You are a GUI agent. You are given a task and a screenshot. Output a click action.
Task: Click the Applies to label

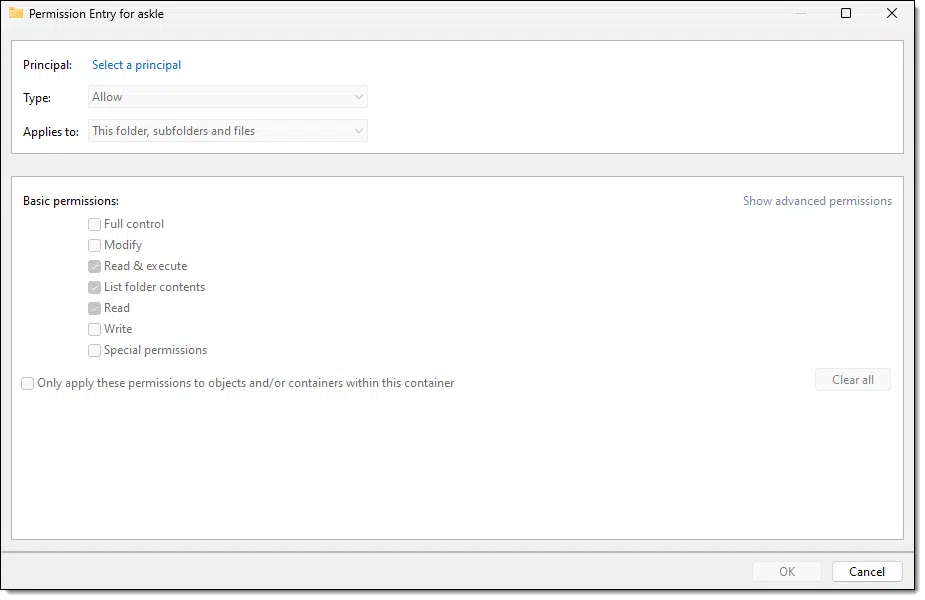[51, 132]
